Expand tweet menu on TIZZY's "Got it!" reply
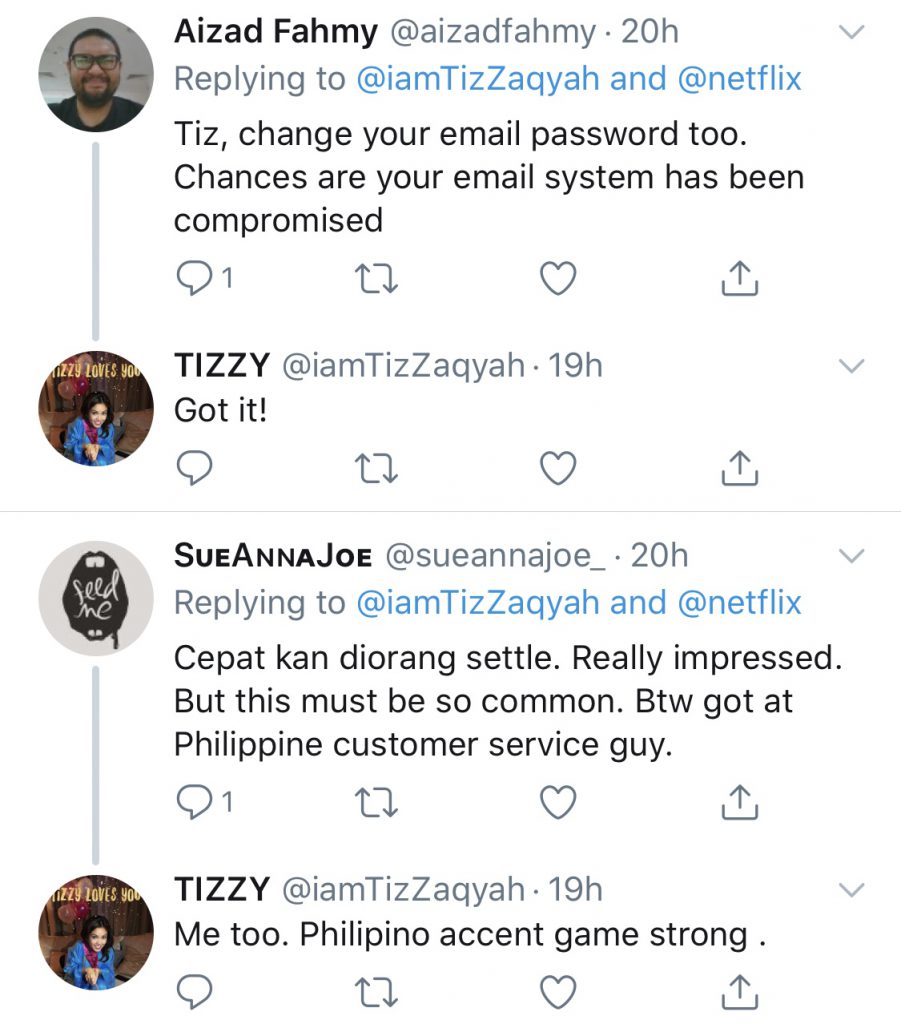The image size is (901, 1024). (x=850, y=366)
